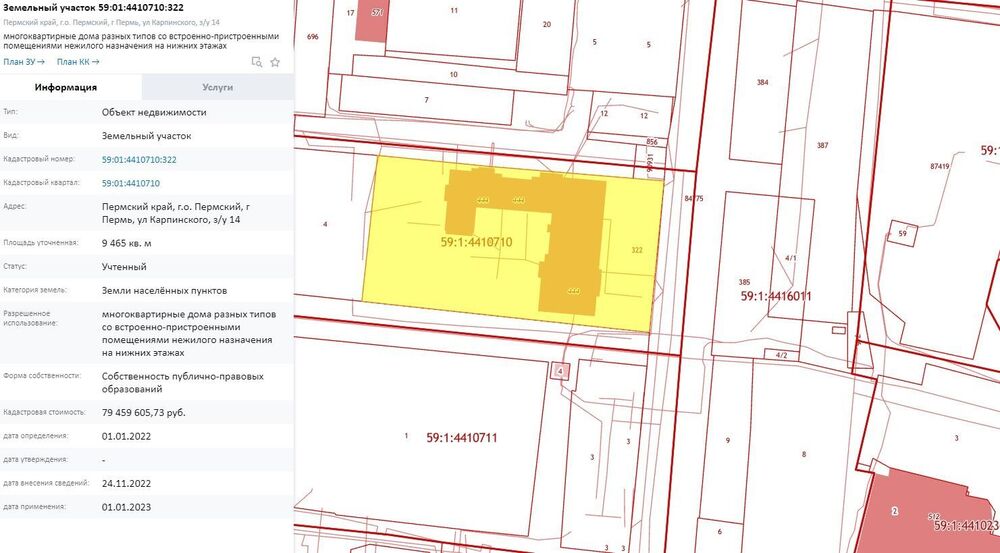
Task: Add parcel to favorites with star icon
Action: click(x=275, y=62)
